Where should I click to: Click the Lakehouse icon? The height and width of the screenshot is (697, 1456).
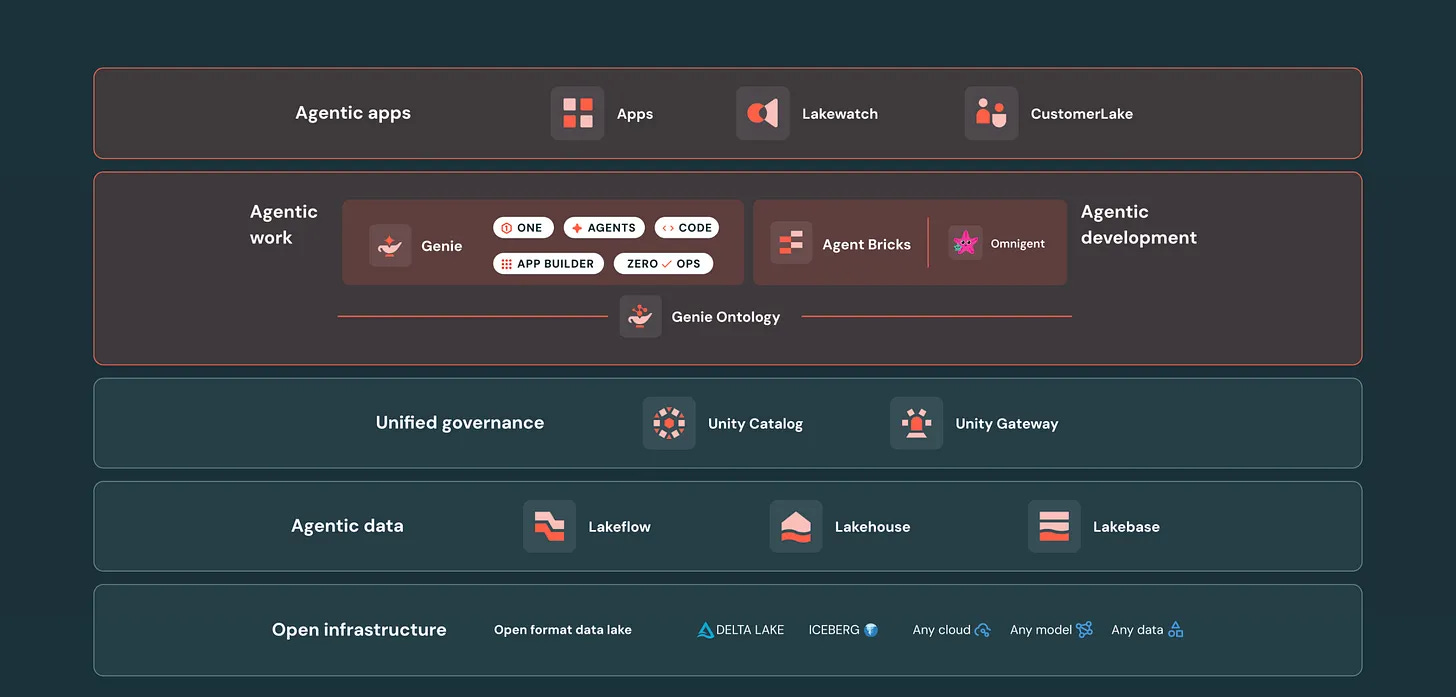point(796,526)
